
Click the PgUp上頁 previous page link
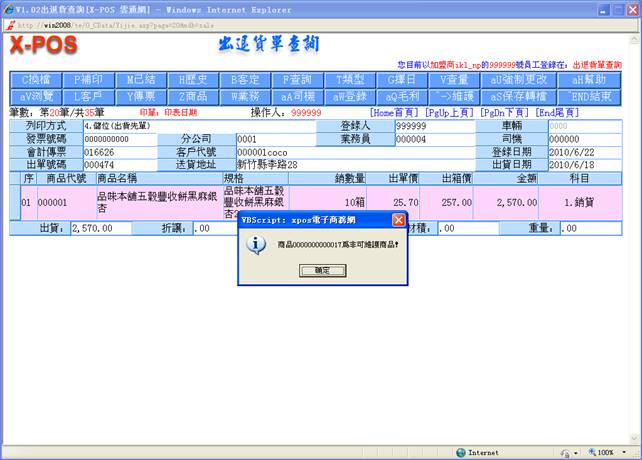pyautogui.click(x=449, y=113)
